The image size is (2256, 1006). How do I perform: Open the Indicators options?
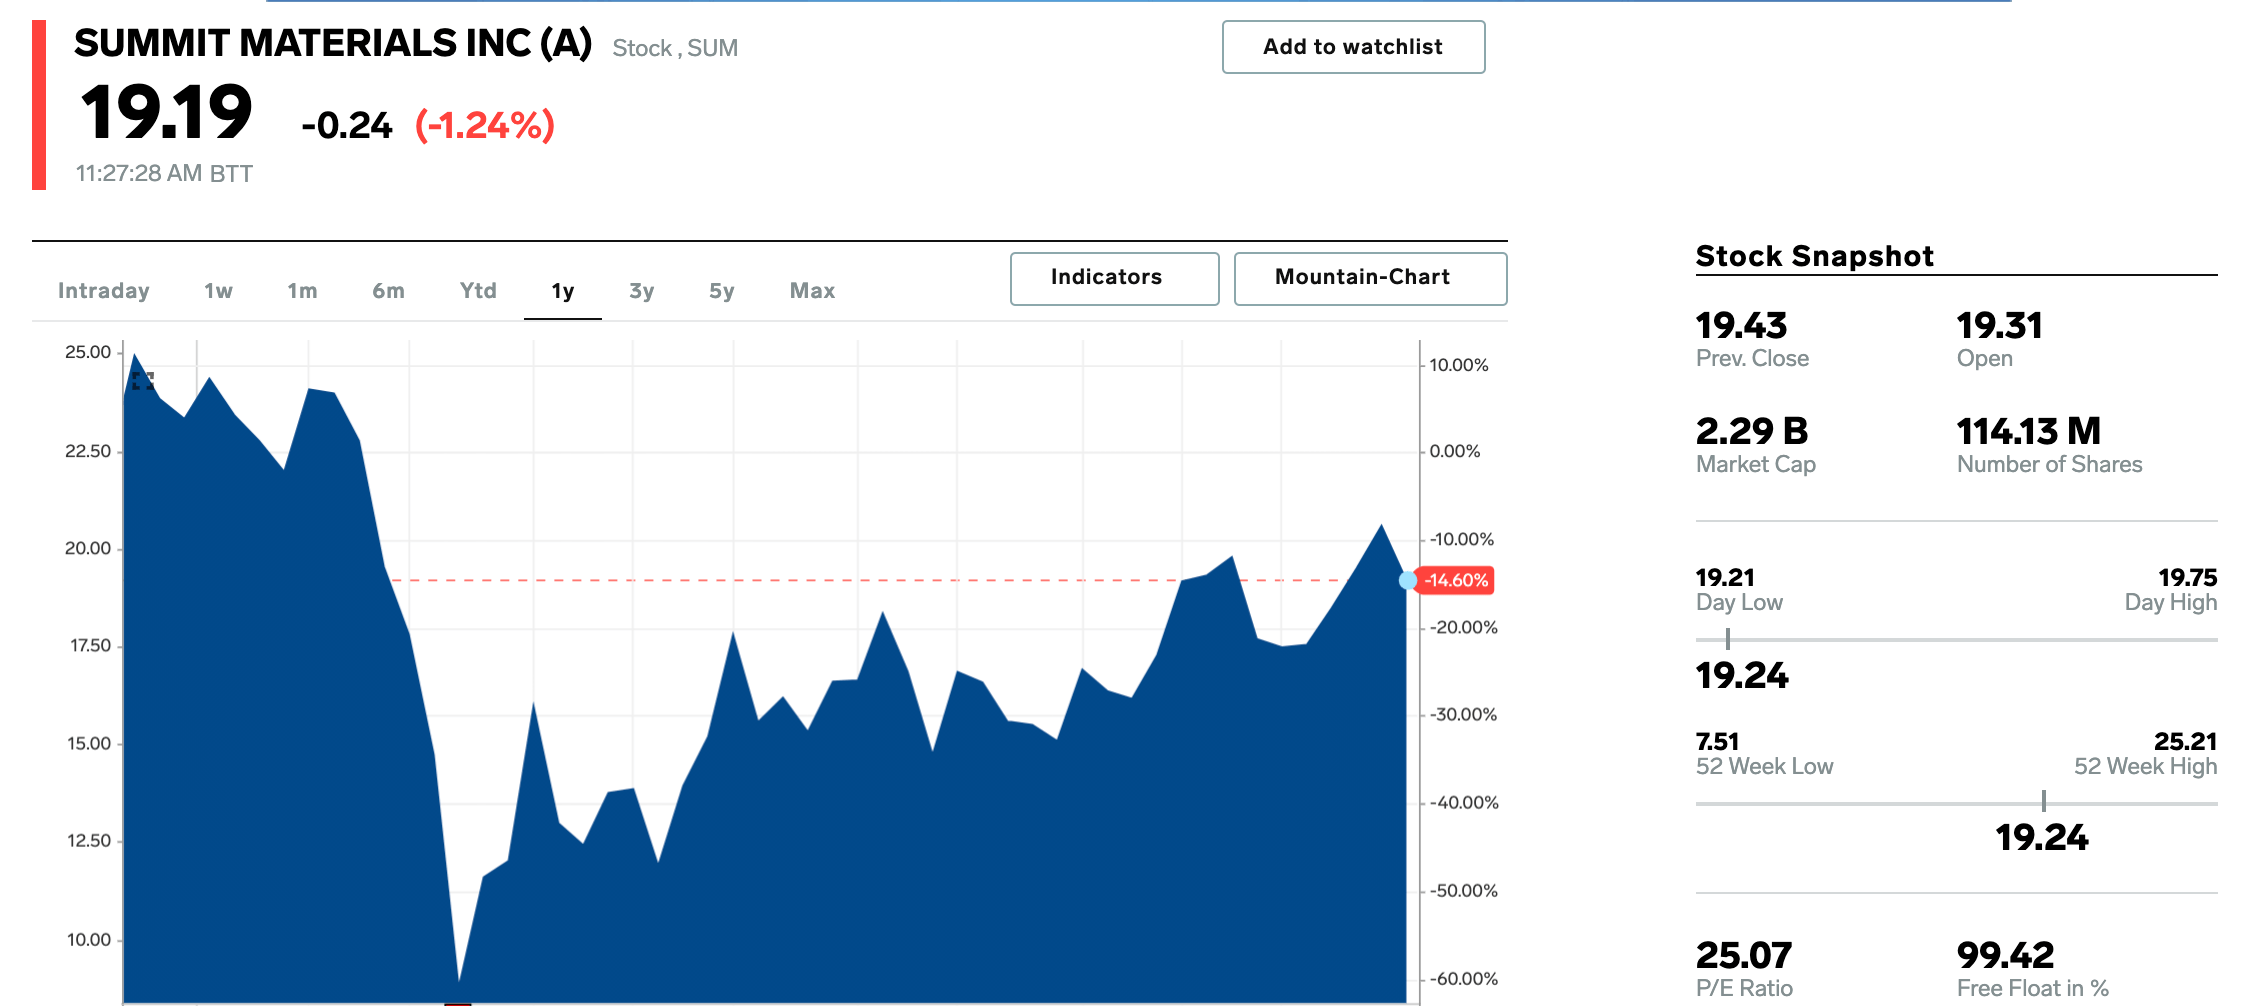1114,278
